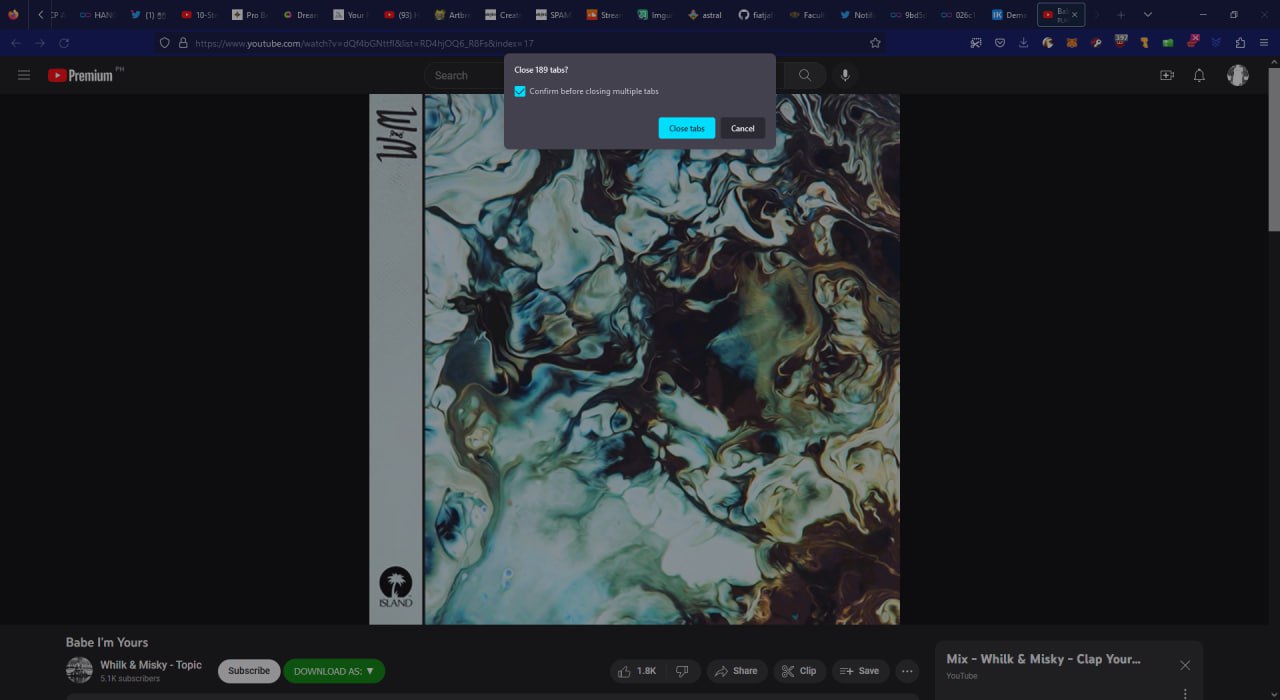Open site security padlock info
The image size is (1280, 700).
[x=182, y=43]
